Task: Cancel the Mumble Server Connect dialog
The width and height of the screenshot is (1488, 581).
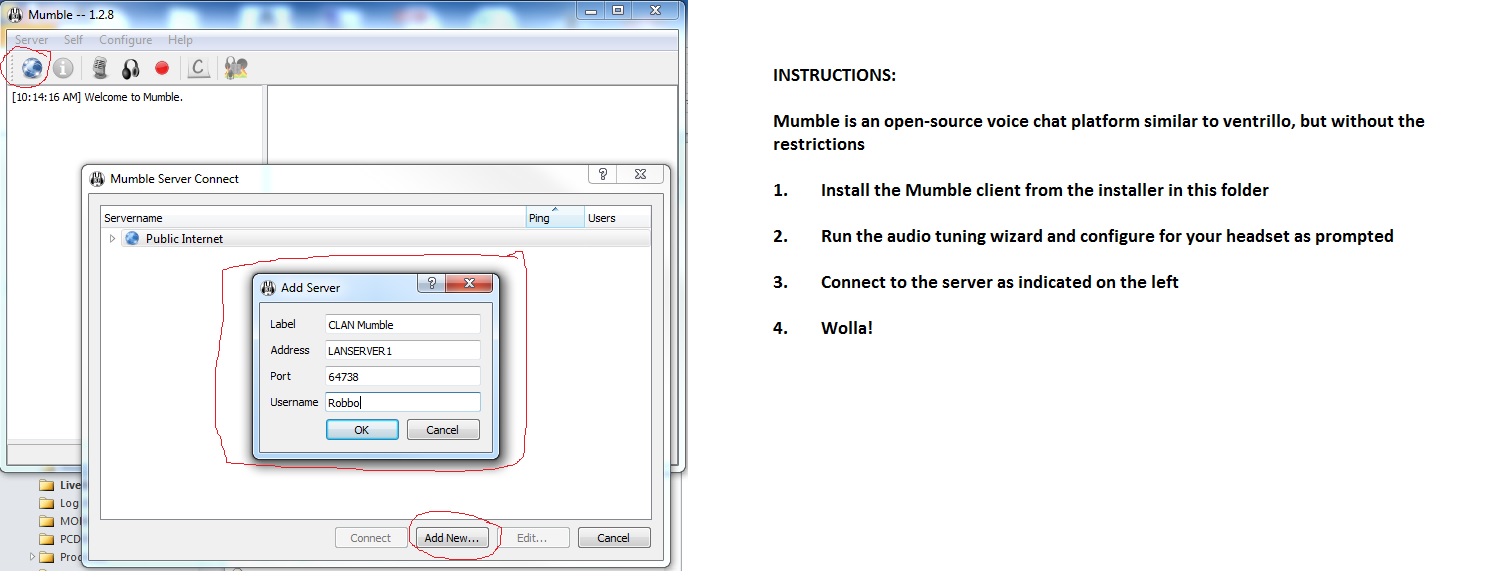Action: tap(614, 538)
